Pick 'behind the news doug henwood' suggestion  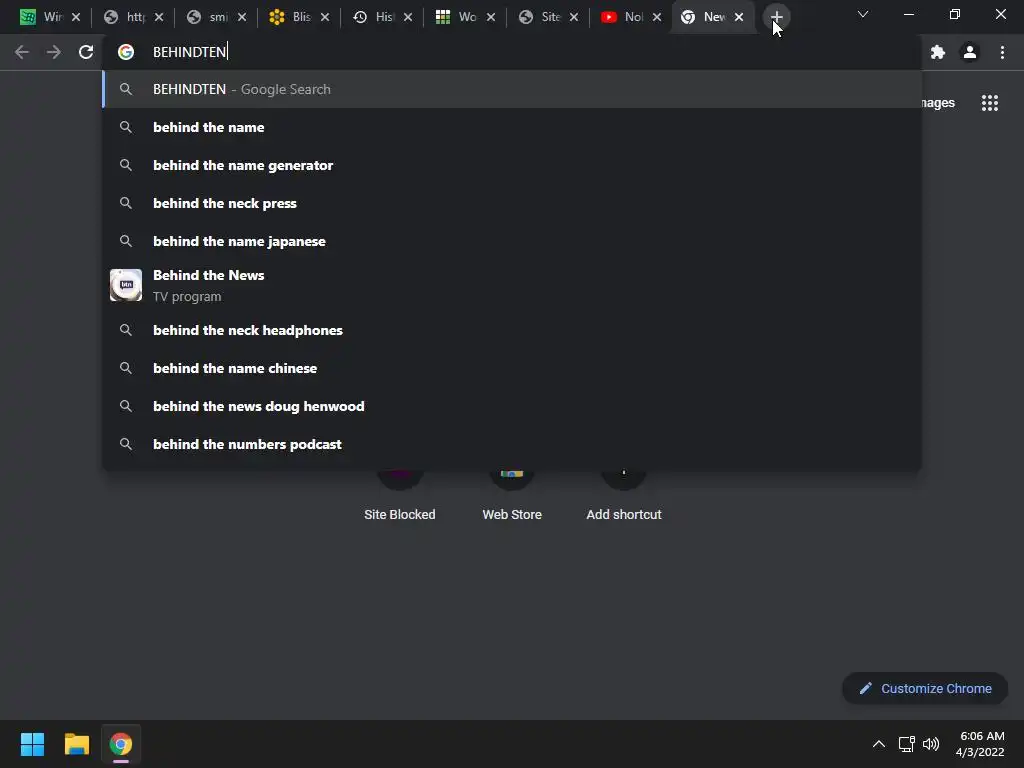coord(512,406)
